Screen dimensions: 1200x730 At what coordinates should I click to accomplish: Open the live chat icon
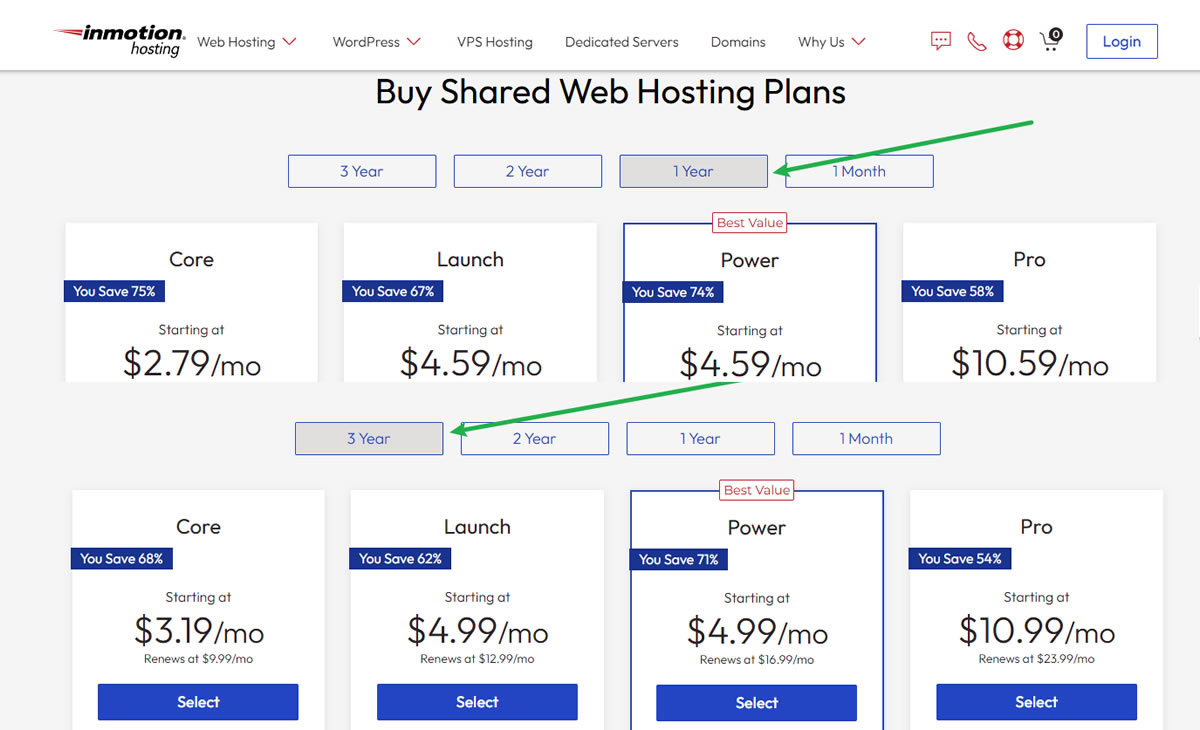940,41
